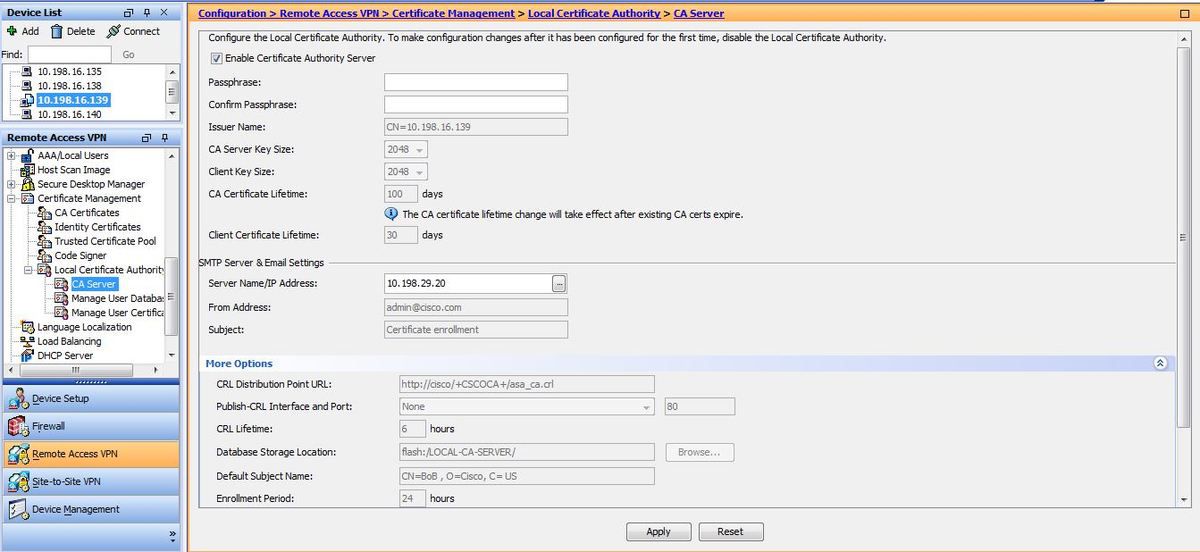Click the Browse button

[x=700, y=452]
